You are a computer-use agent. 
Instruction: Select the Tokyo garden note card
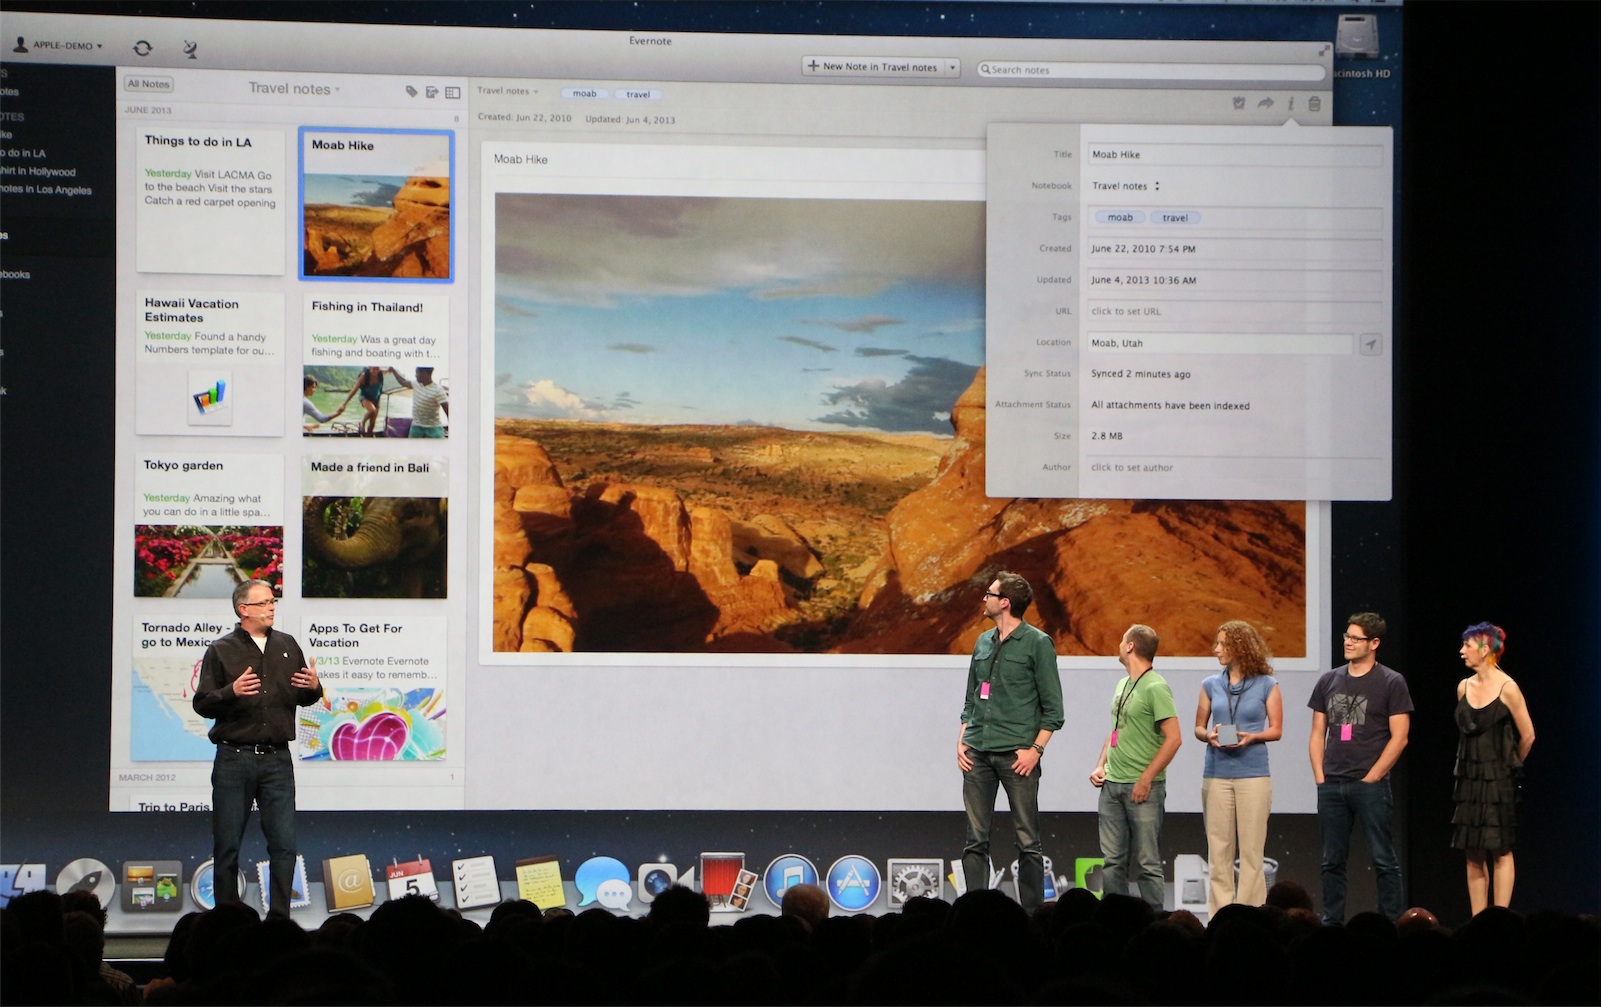[x=209, y=527]
